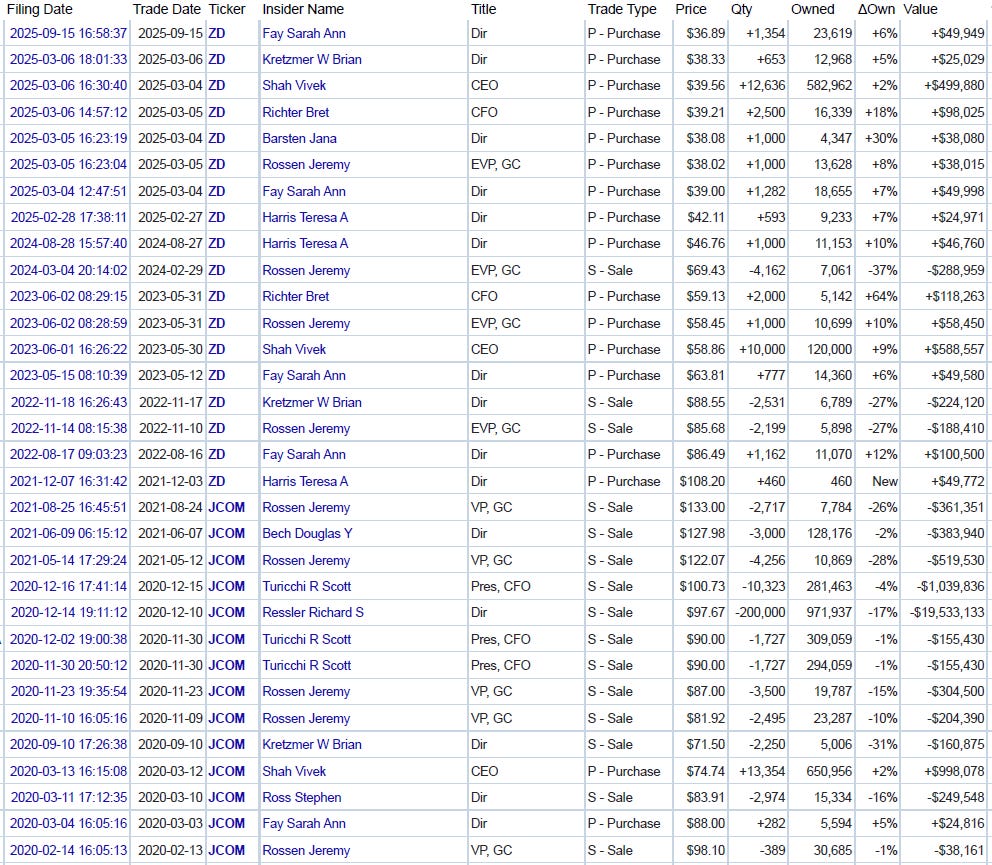This screenshot has width=992, height=865.
Task: Click Richter Bret in 2023-05-31 trade row
Action: coord(296,296)
